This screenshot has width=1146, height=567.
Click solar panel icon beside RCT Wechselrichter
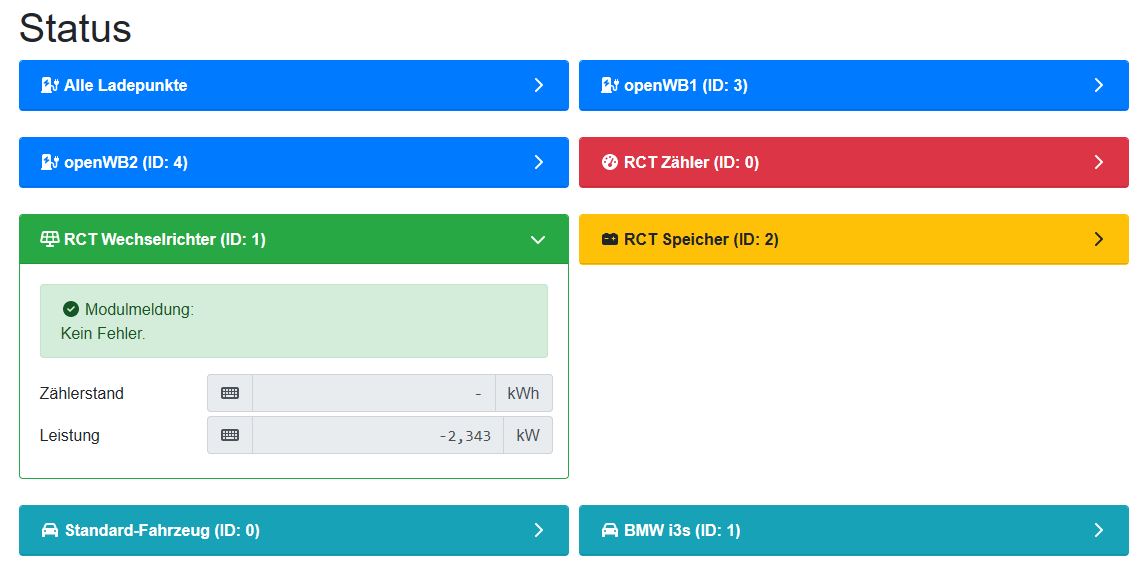coord(49,240)
